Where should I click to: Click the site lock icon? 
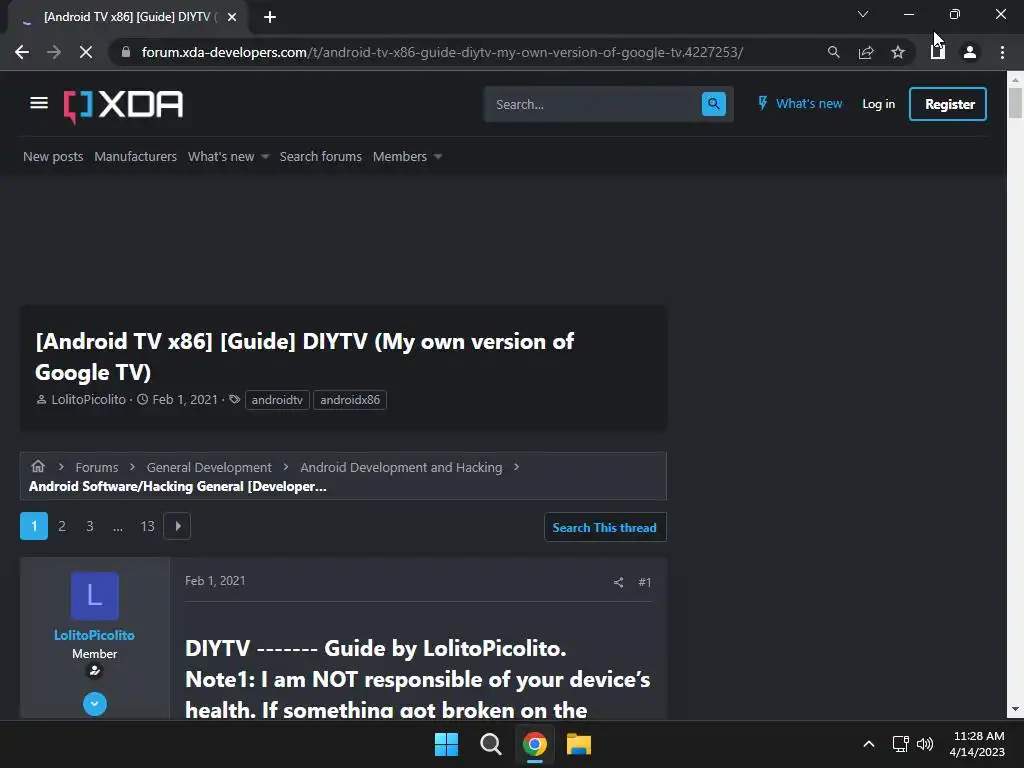[x=126, y=52]
